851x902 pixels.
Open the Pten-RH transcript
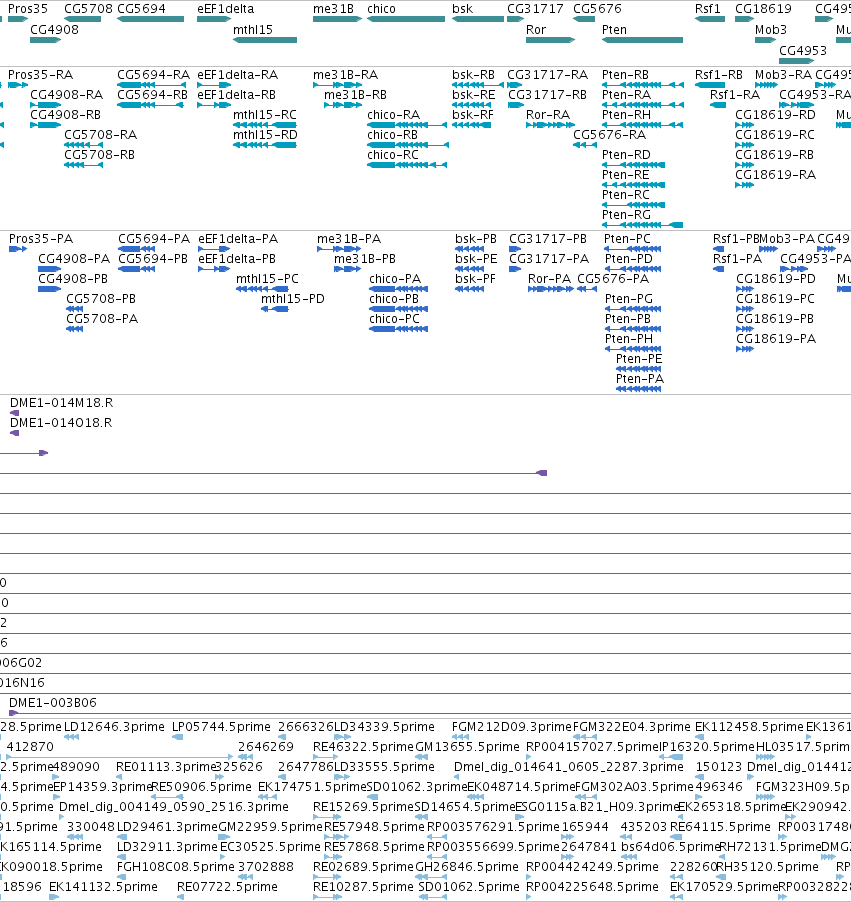(x=627, y=115)
